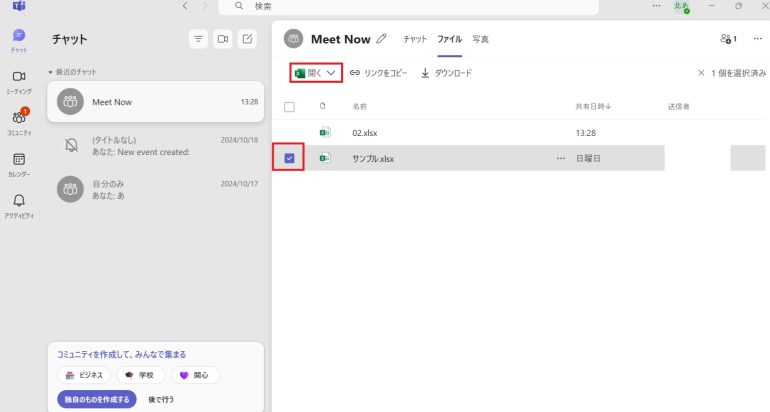Viewport: 770px width, 412px height.
Task: Clear selection using the X beside 1 個を選択済み
Action: tap(701, 73)
